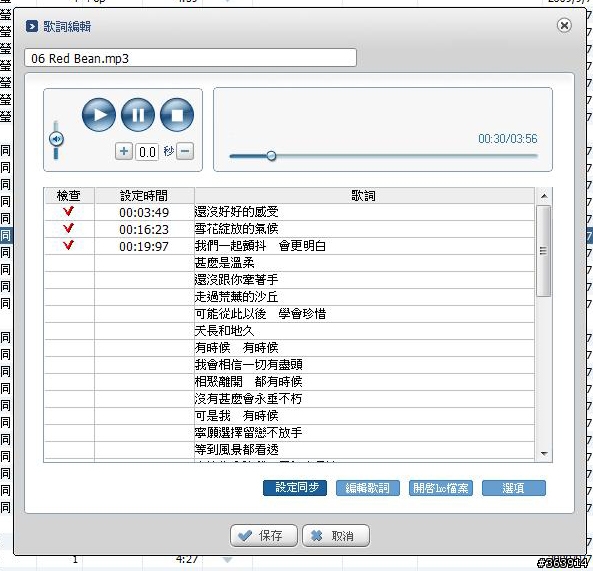Click the 歌詞 column header
The width and height of the screenshot is (593, 571).
pyautogui.click(x=364, y=196)
